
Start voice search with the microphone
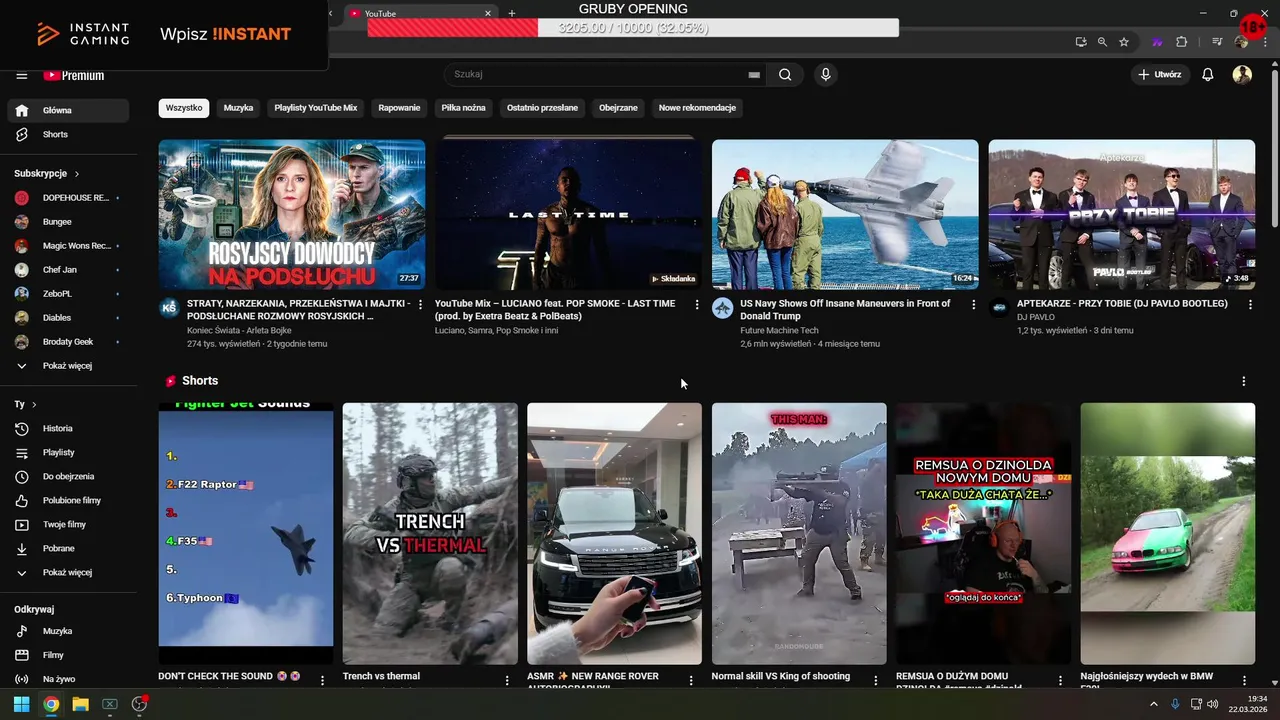[825, 74]
